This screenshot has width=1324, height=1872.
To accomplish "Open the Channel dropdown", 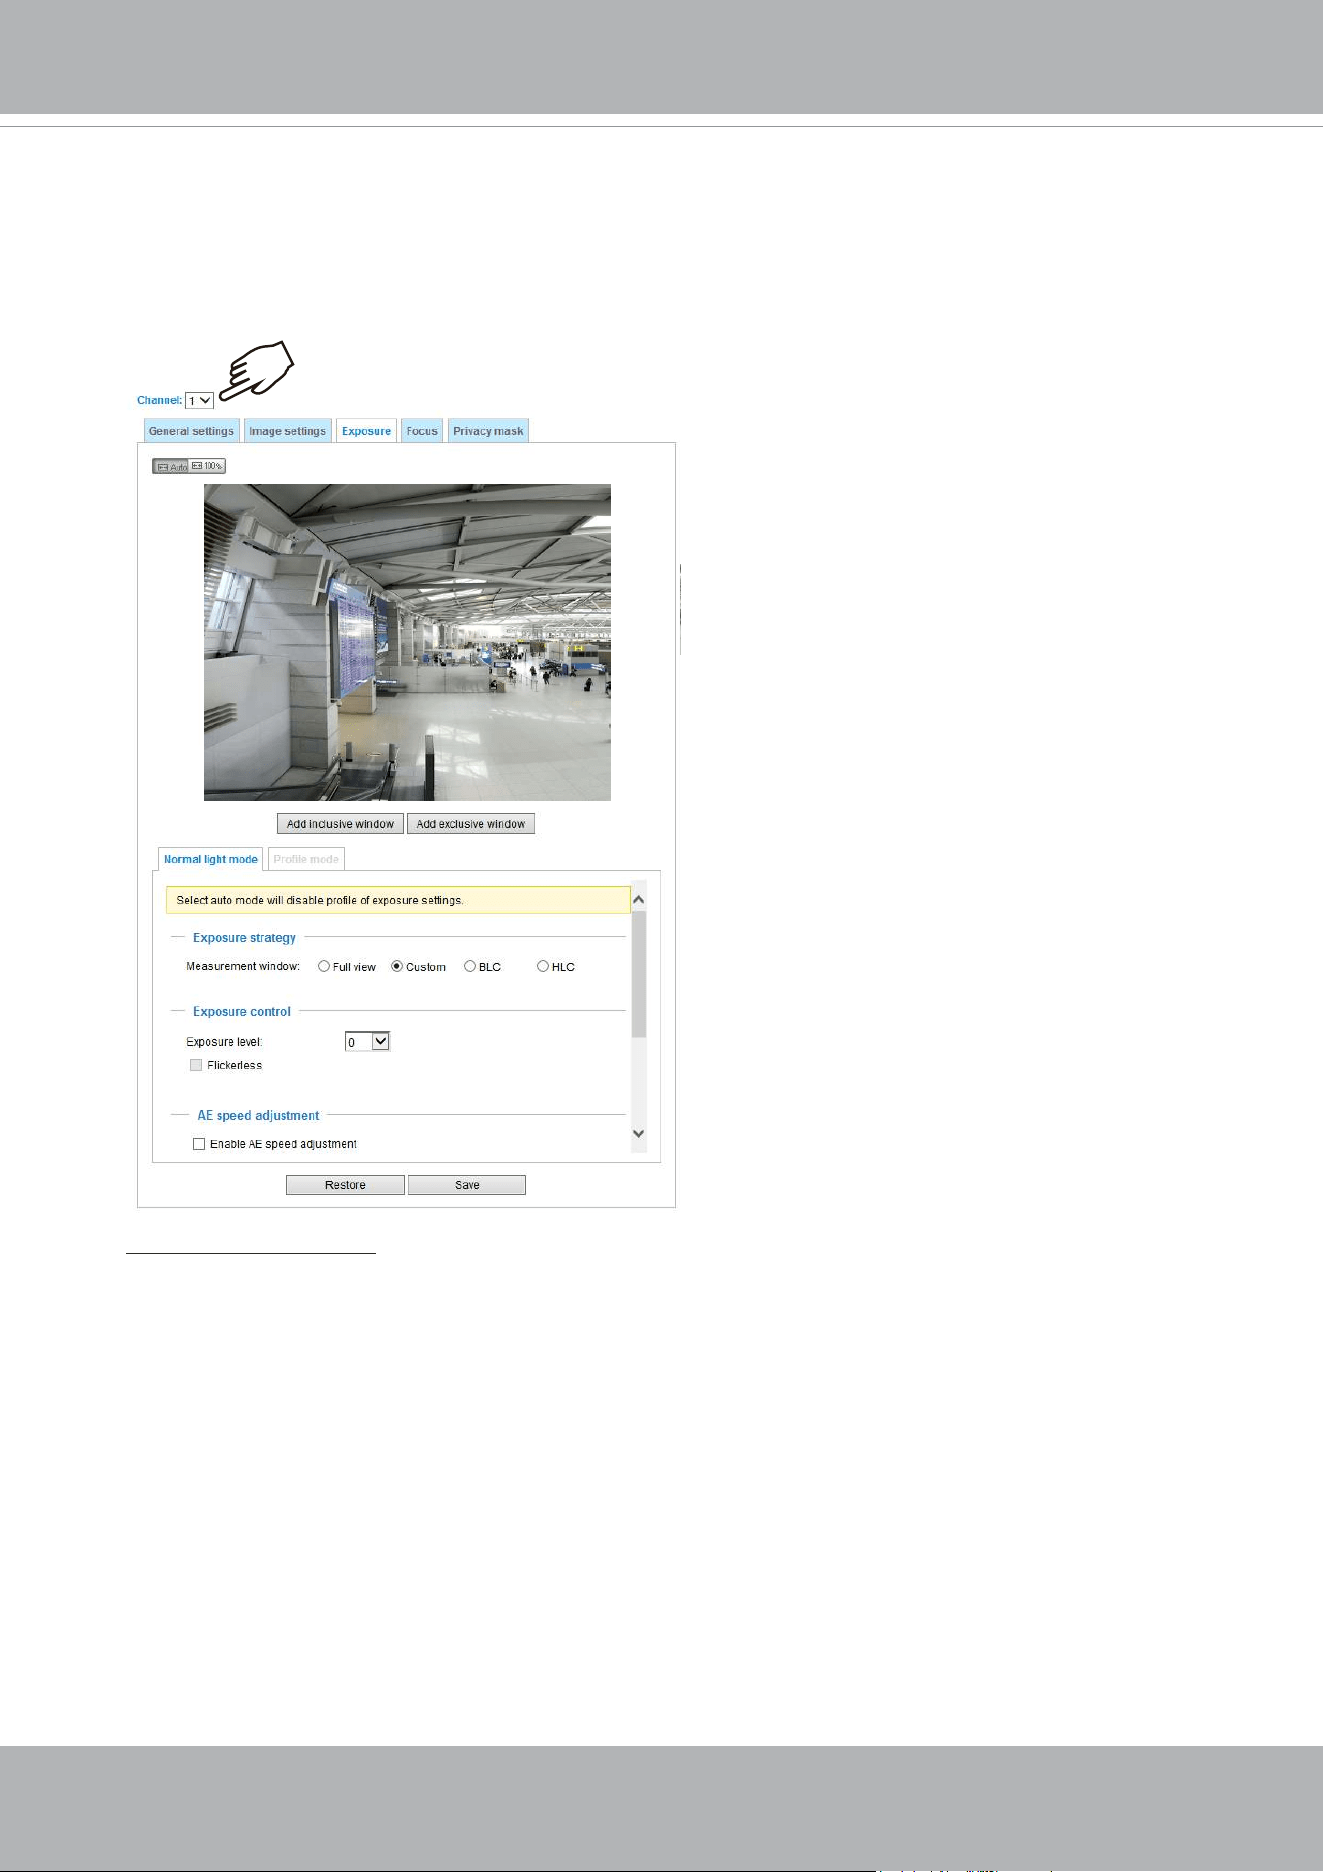I will pos(199,401).
